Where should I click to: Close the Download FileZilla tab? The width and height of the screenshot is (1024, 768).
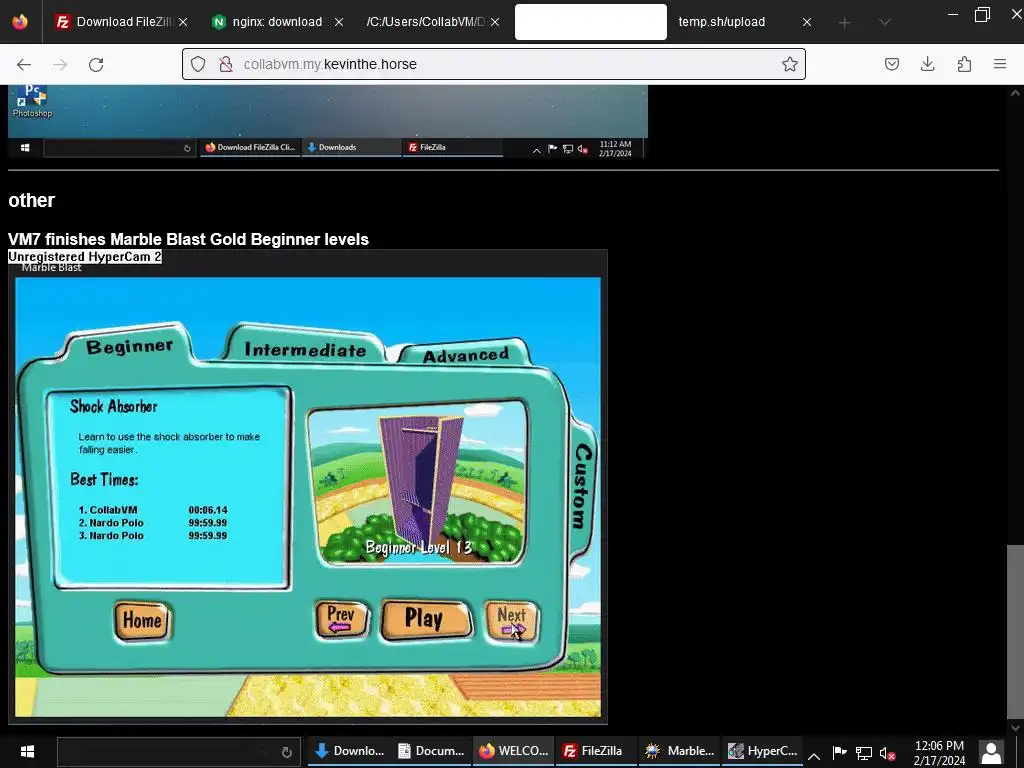183,22
